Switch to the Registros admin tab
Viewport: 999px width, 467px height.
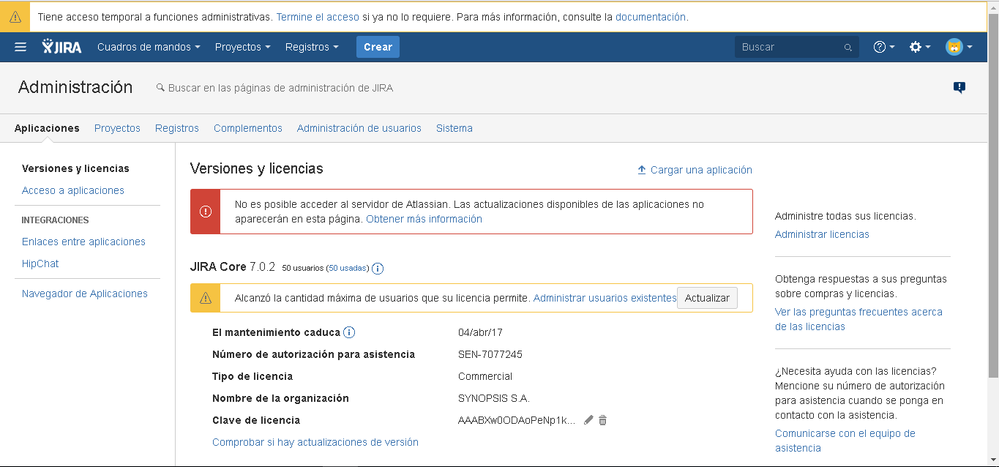(177, 128)
